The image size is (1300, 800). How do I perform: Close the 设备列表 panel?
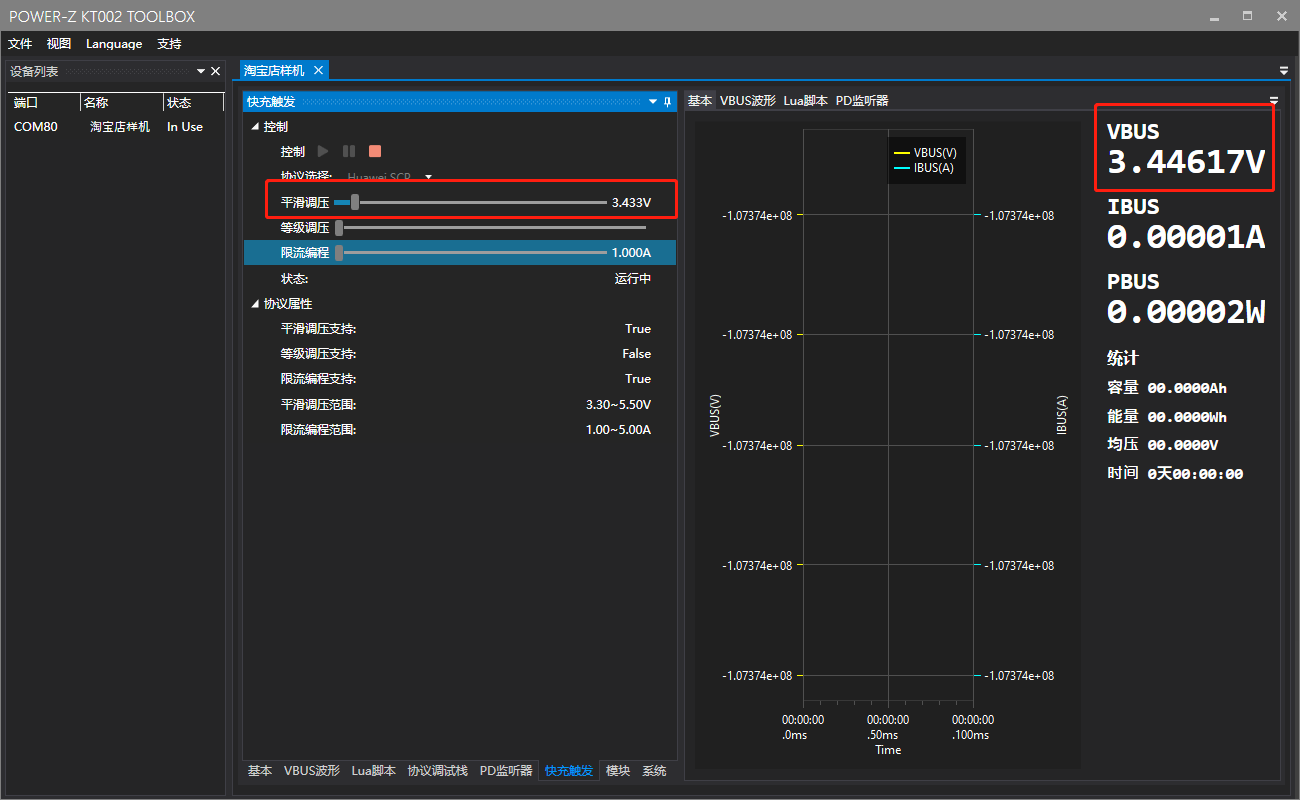tap(215, 71)
